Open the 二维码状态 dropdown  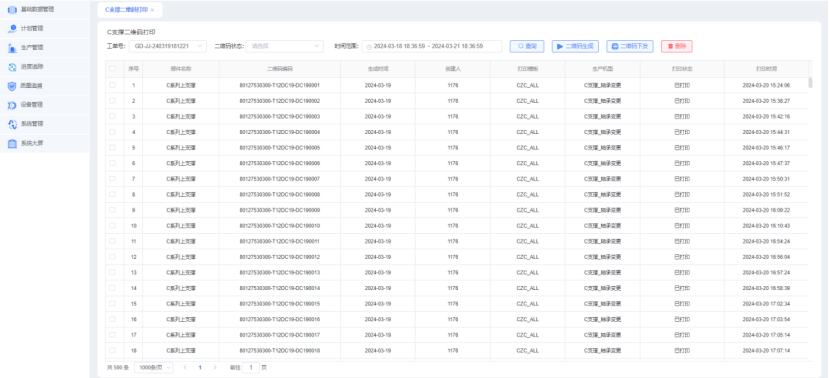(285, 47)
